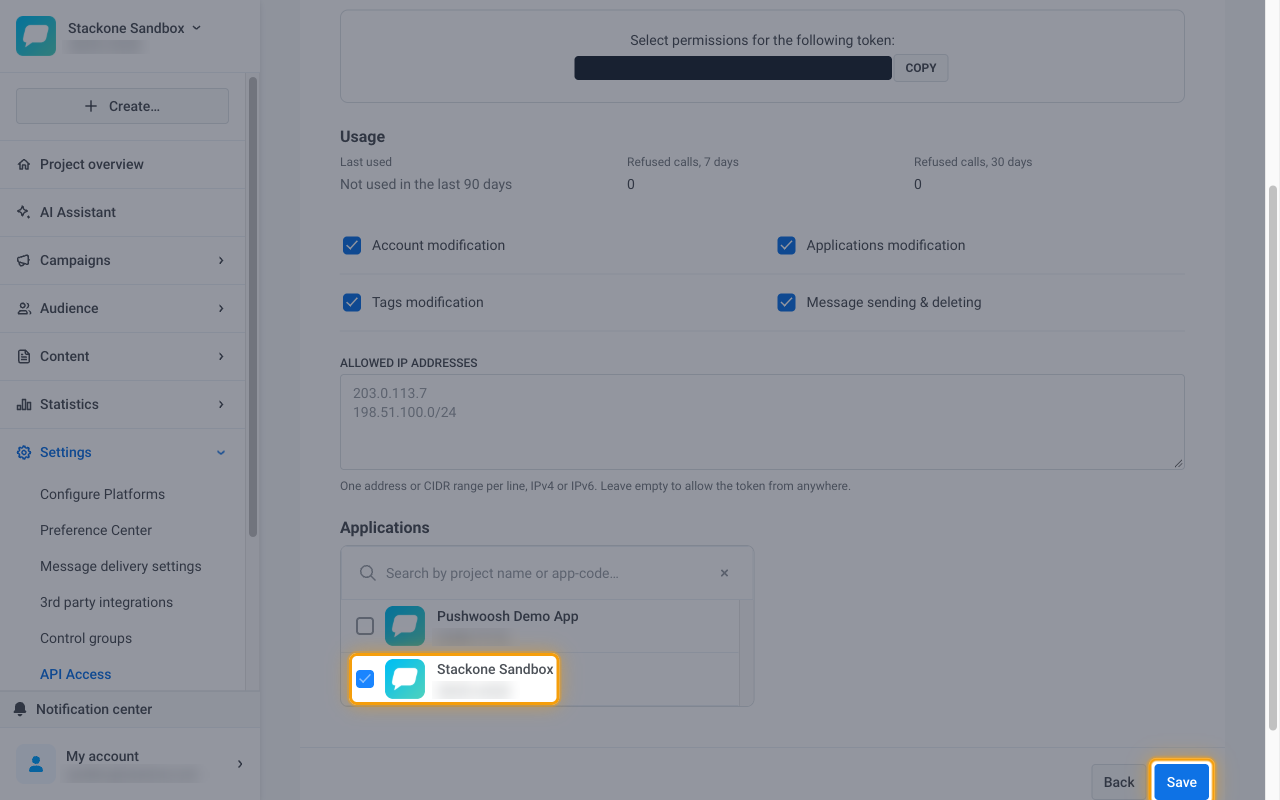Toggle the Tags modification checkbox
The height and width of the screenshot is (800, 1280).
(x=352, y=302)
